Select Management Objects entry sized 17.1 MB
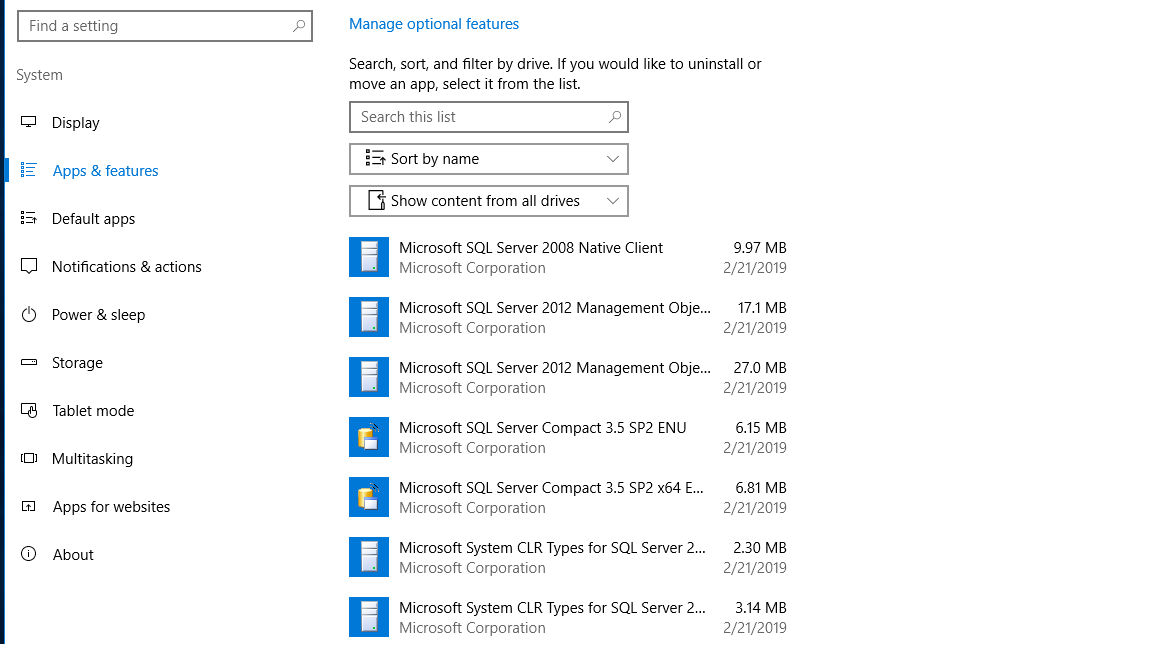The image size is (1152, 648). pos(568,317)
